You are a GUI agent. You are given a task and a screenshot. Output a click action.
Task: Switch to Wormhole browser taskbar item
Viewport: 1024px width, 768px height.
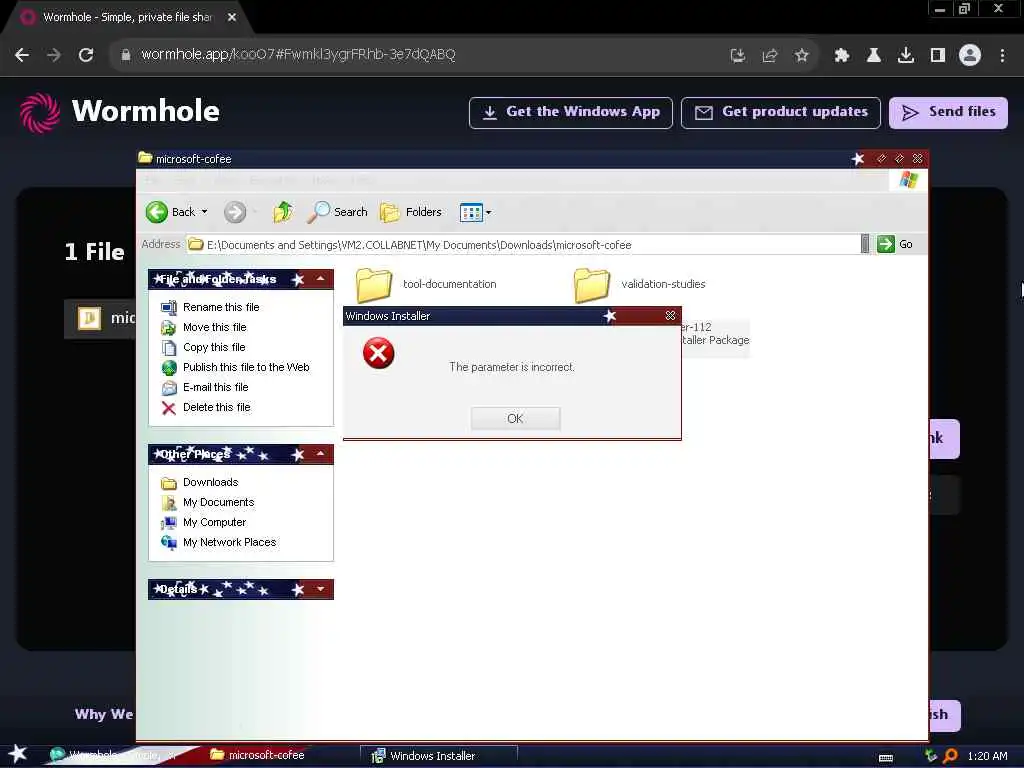pos(113,755)
